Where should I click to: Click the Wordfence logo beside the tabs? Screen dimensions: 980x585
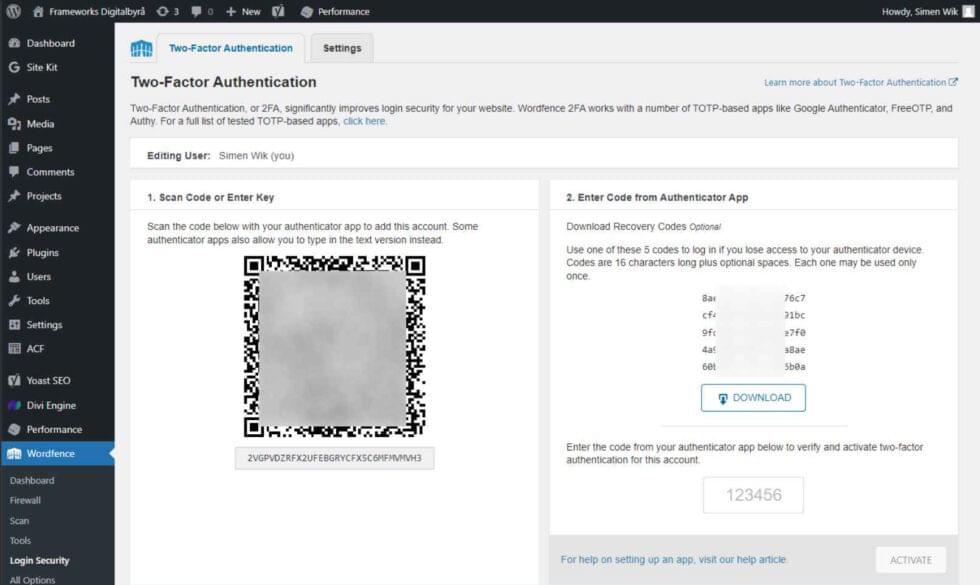click(x=141, y=48)
